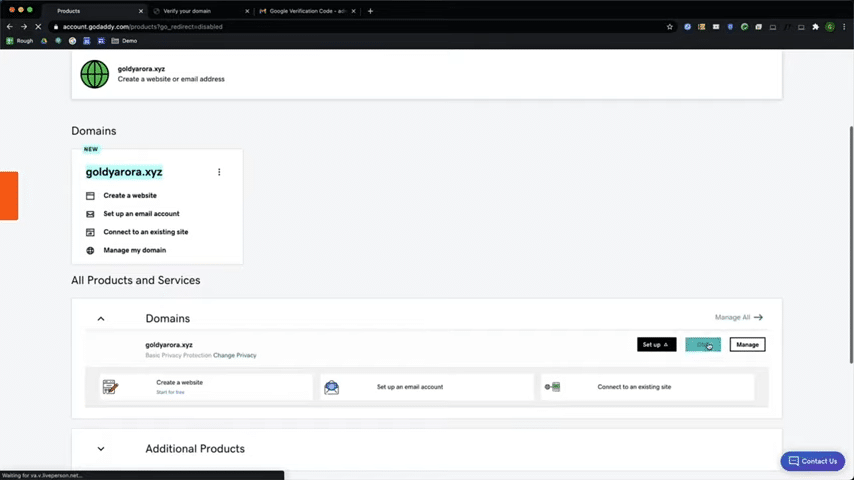The height and width of the screenshot is (480, 854).
Task: Open a new browser tab
Action: click(370, 11)
